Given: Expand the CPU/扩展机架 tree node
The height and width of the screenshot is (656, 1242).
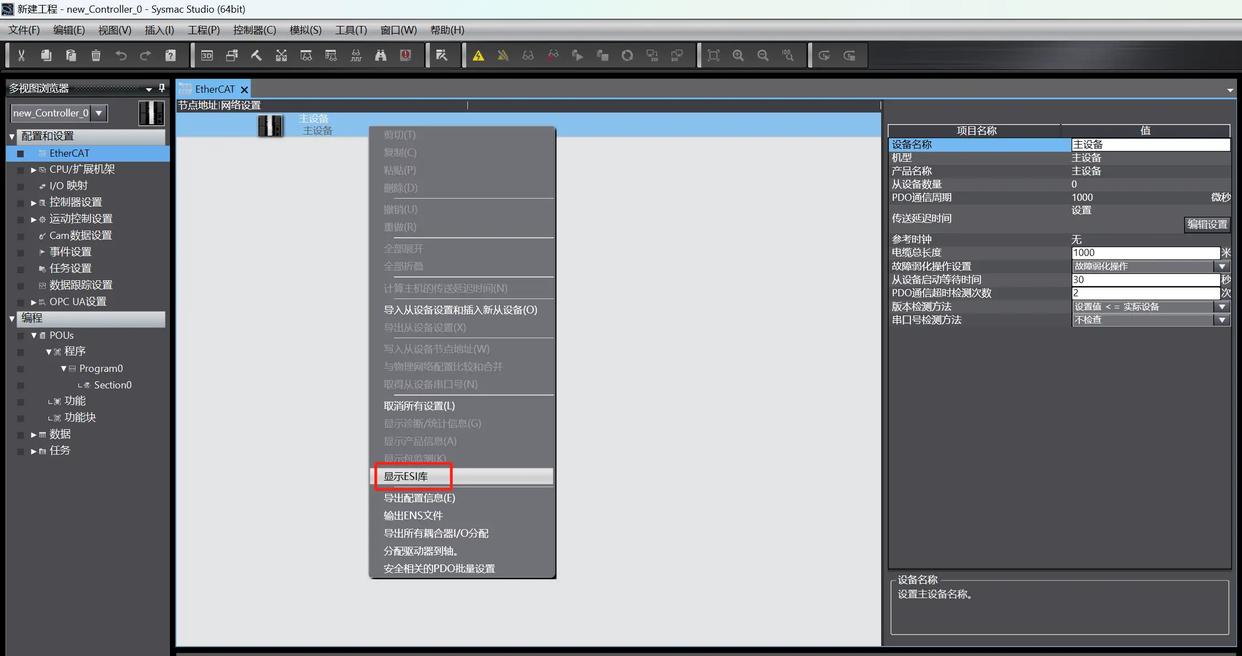Looking at the screenshot, I should [x=33, y=170].
